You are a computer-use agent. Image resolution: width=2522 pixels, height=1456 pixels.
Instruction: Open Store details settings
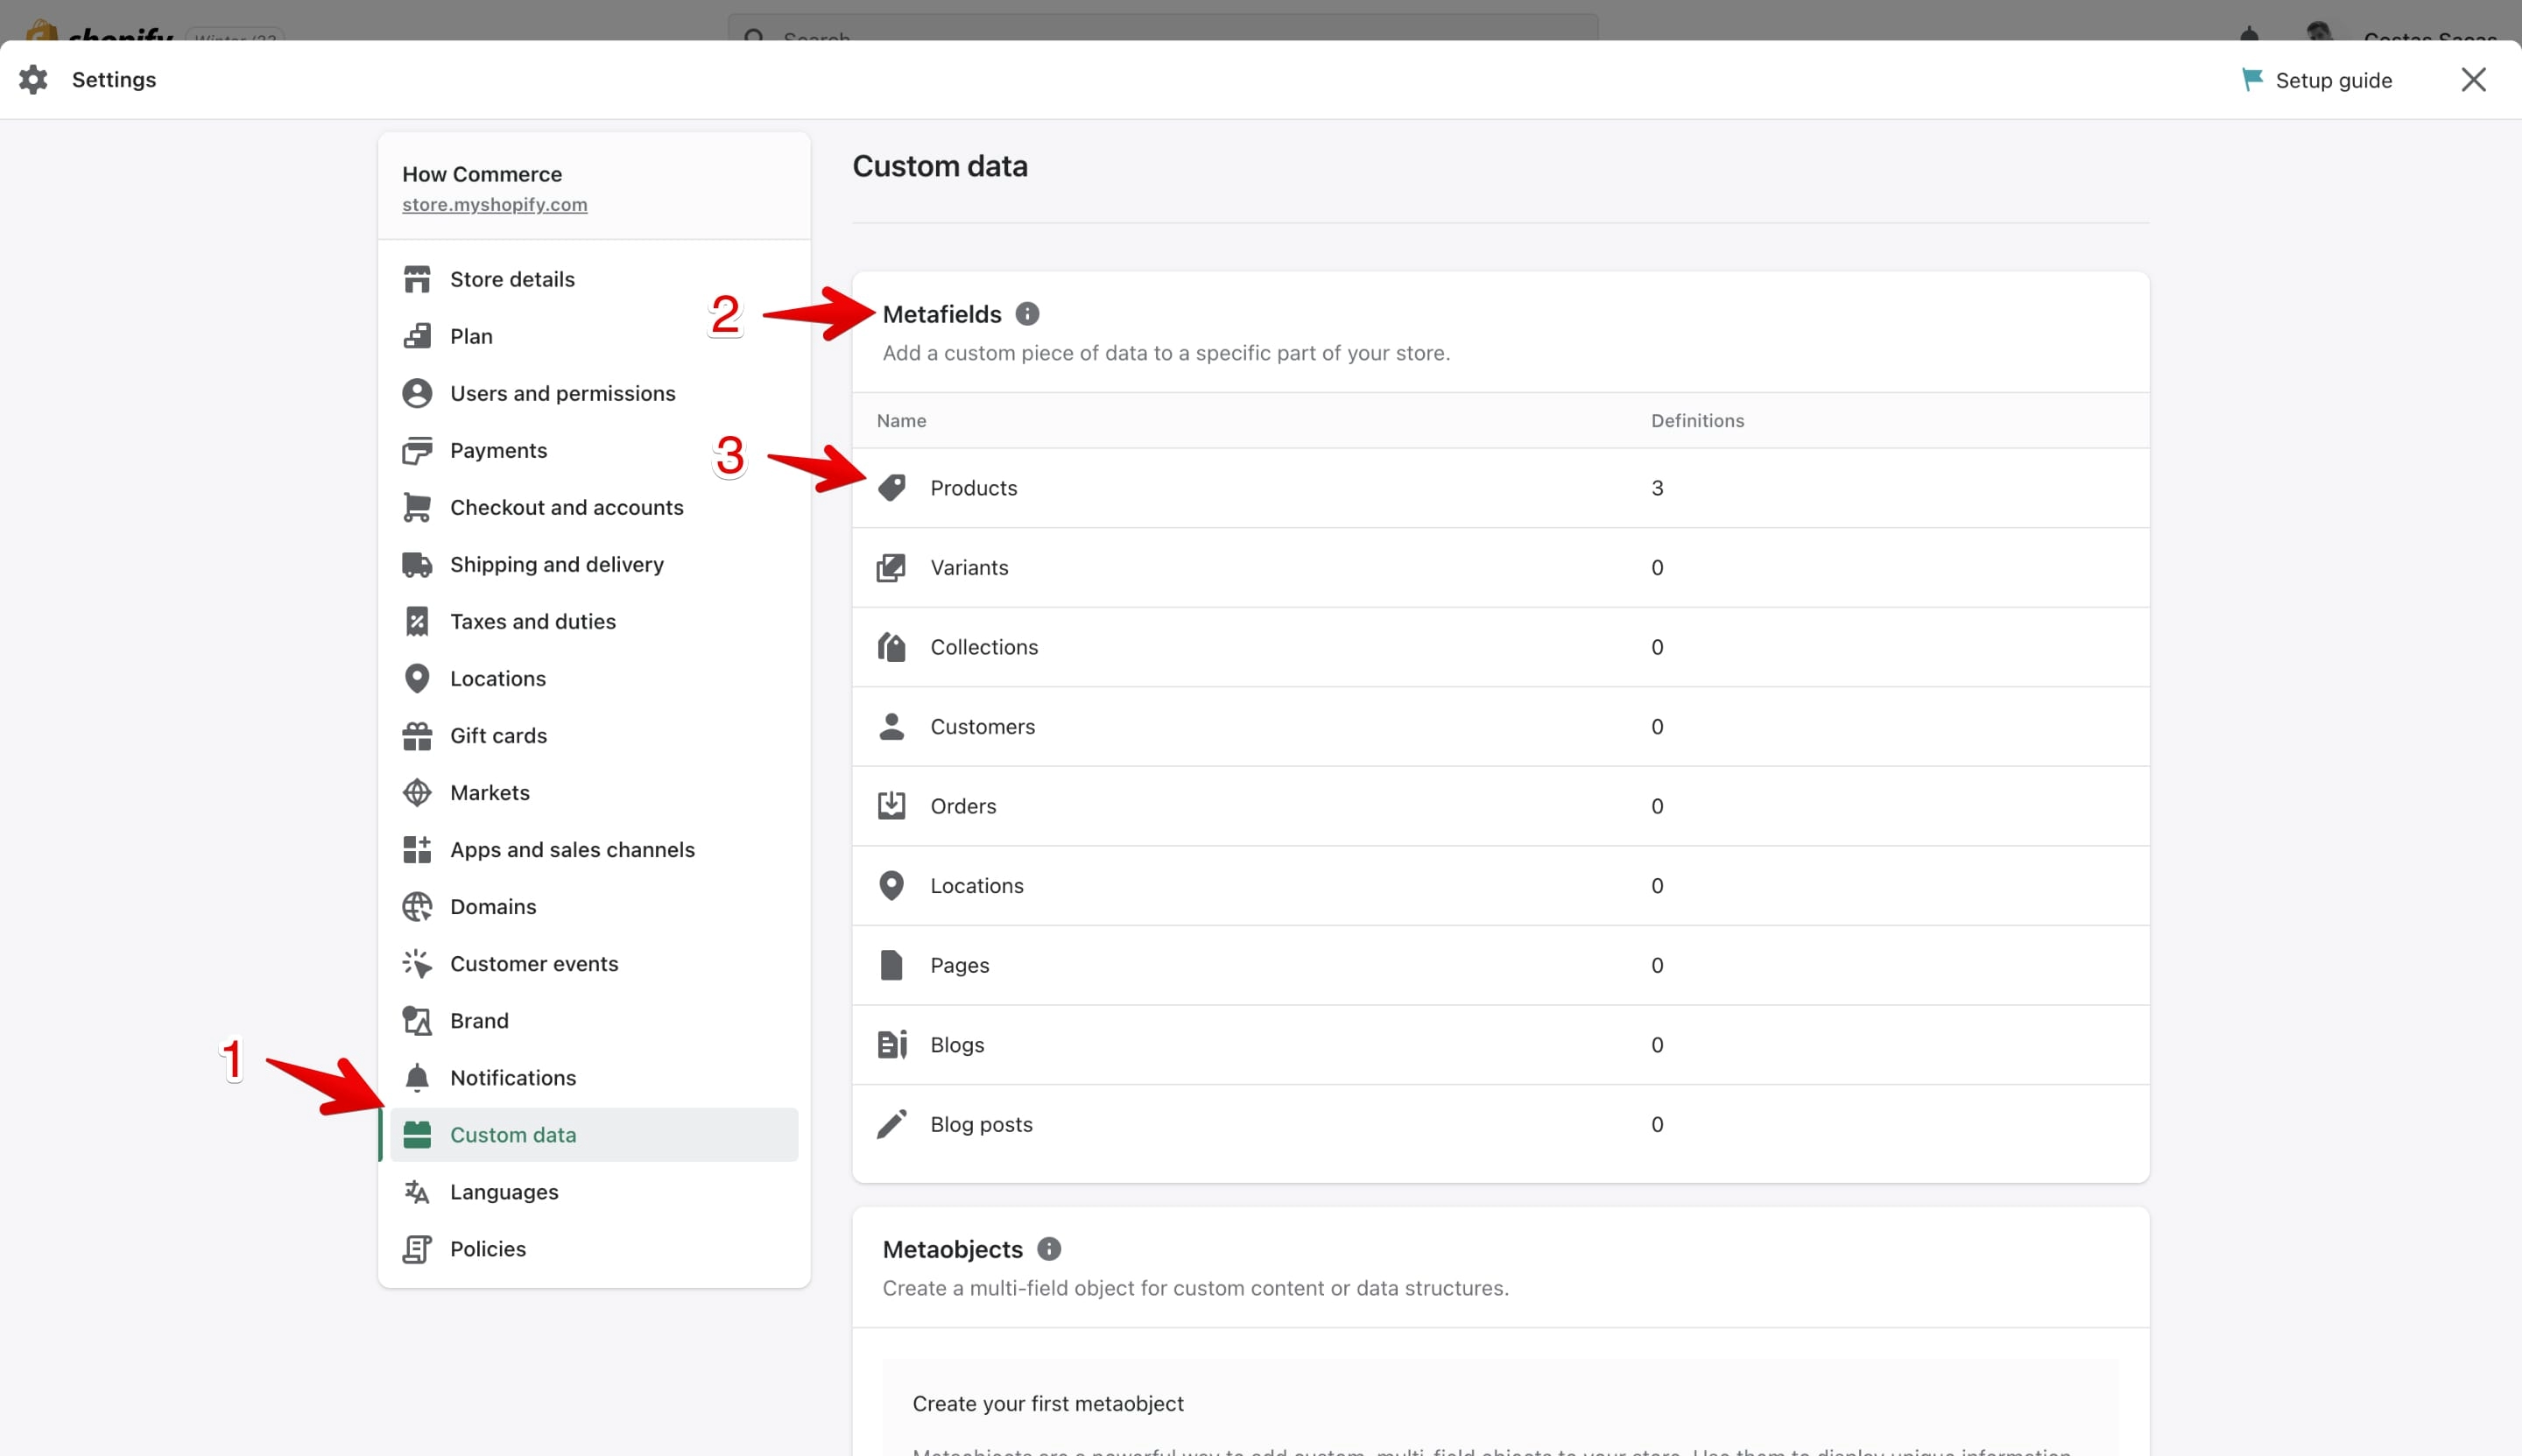point(594,279)
